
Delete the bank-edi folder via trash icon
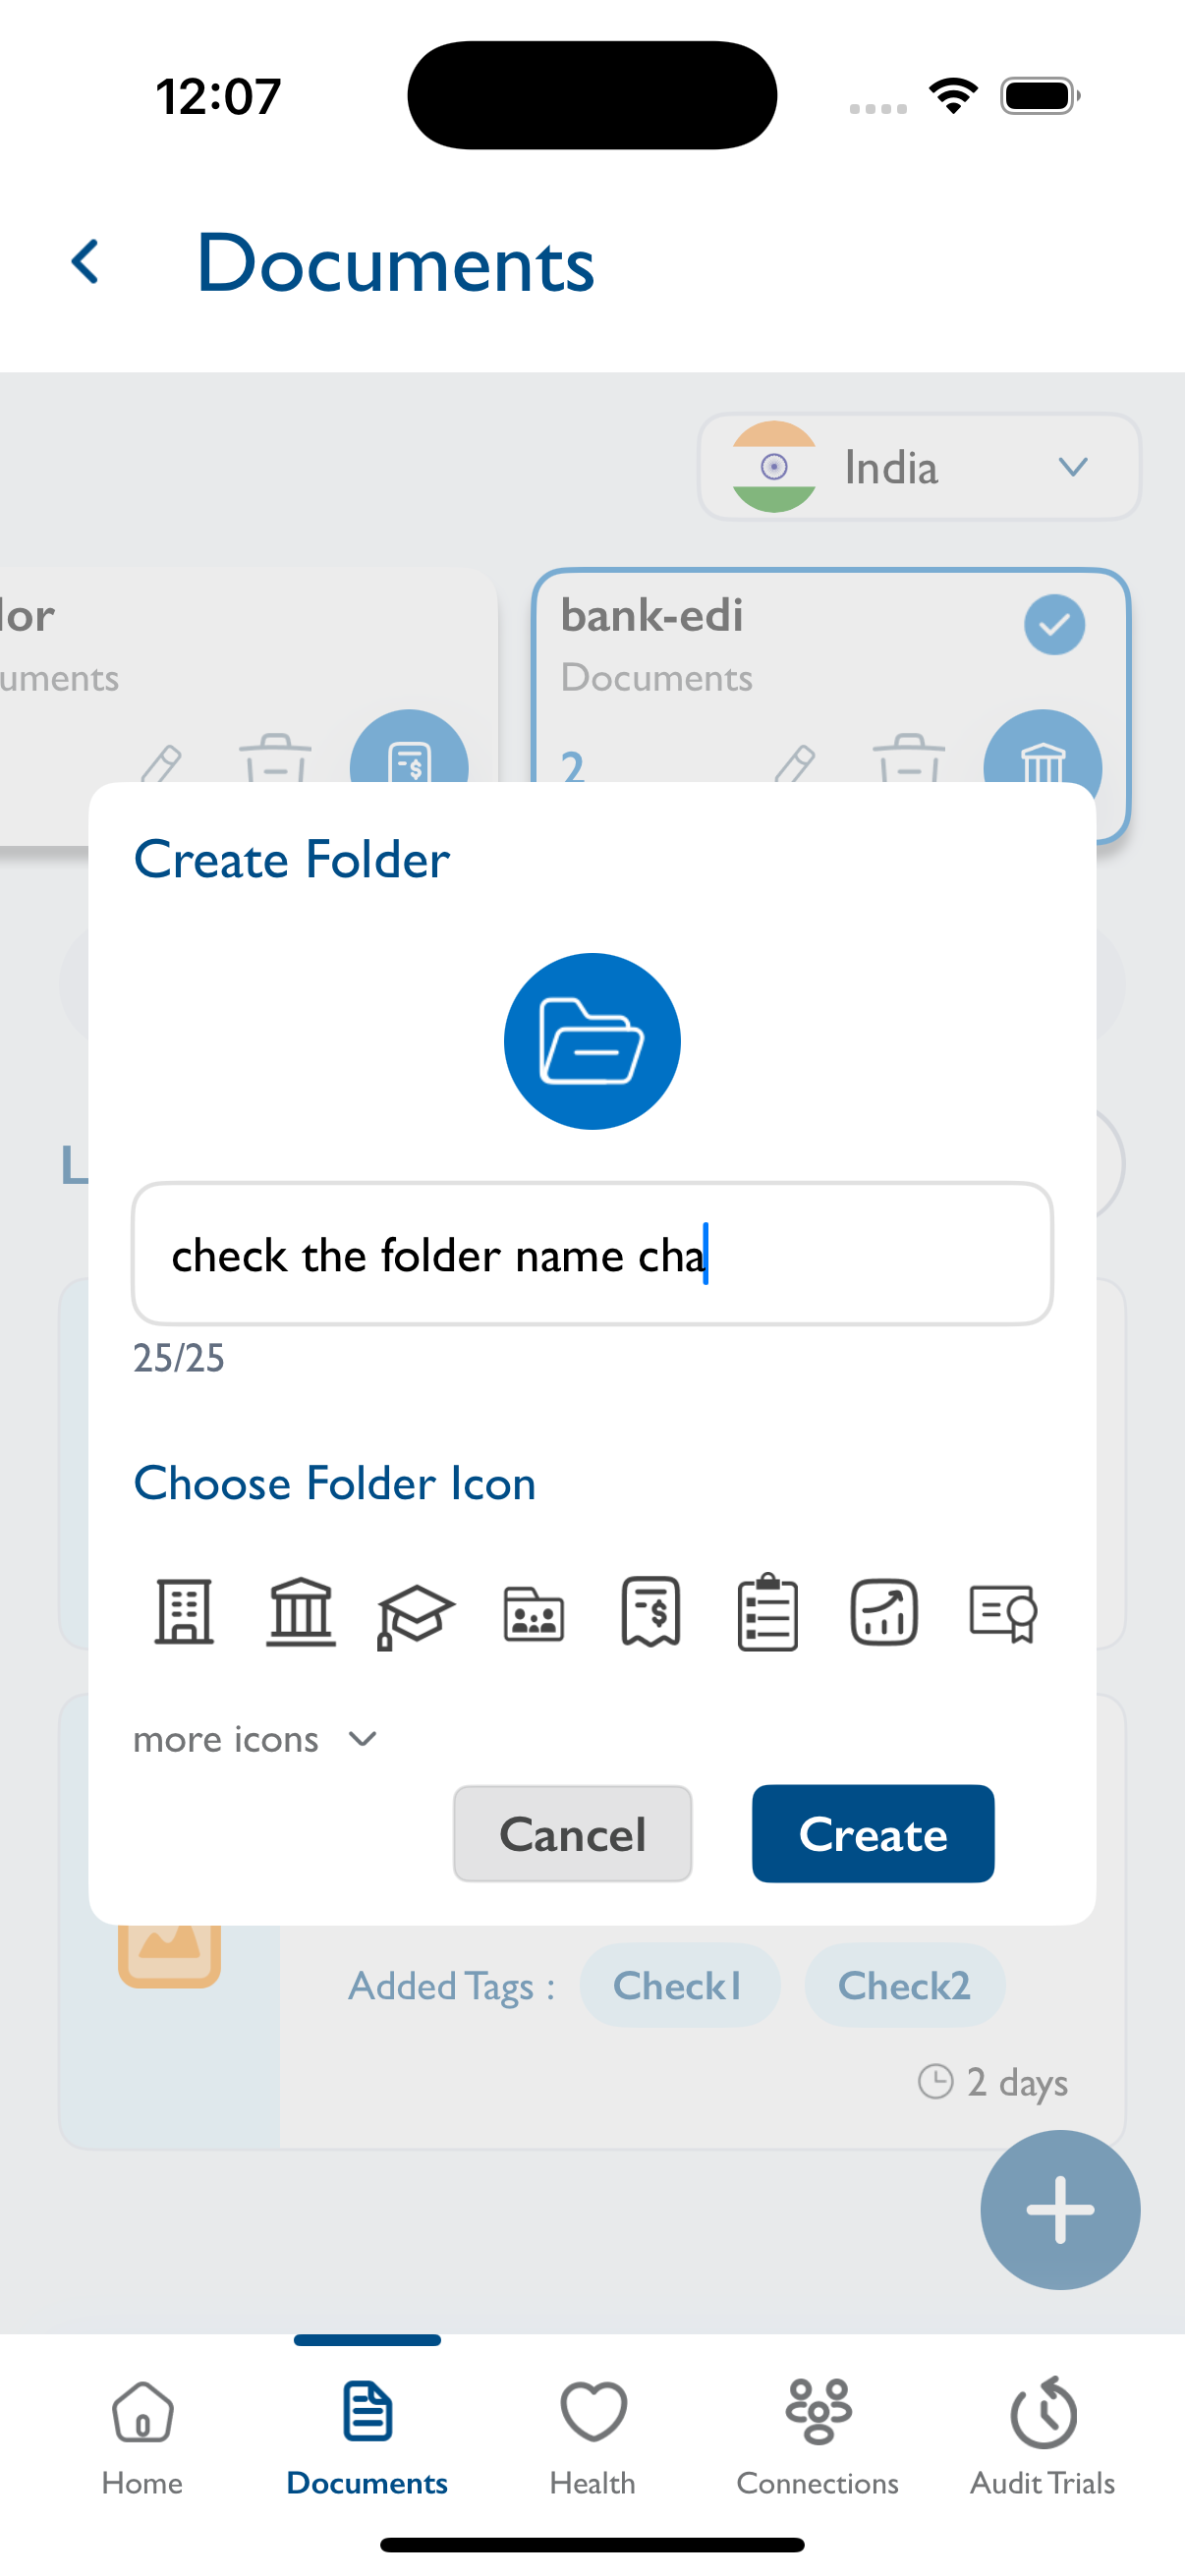pos(908,758)
